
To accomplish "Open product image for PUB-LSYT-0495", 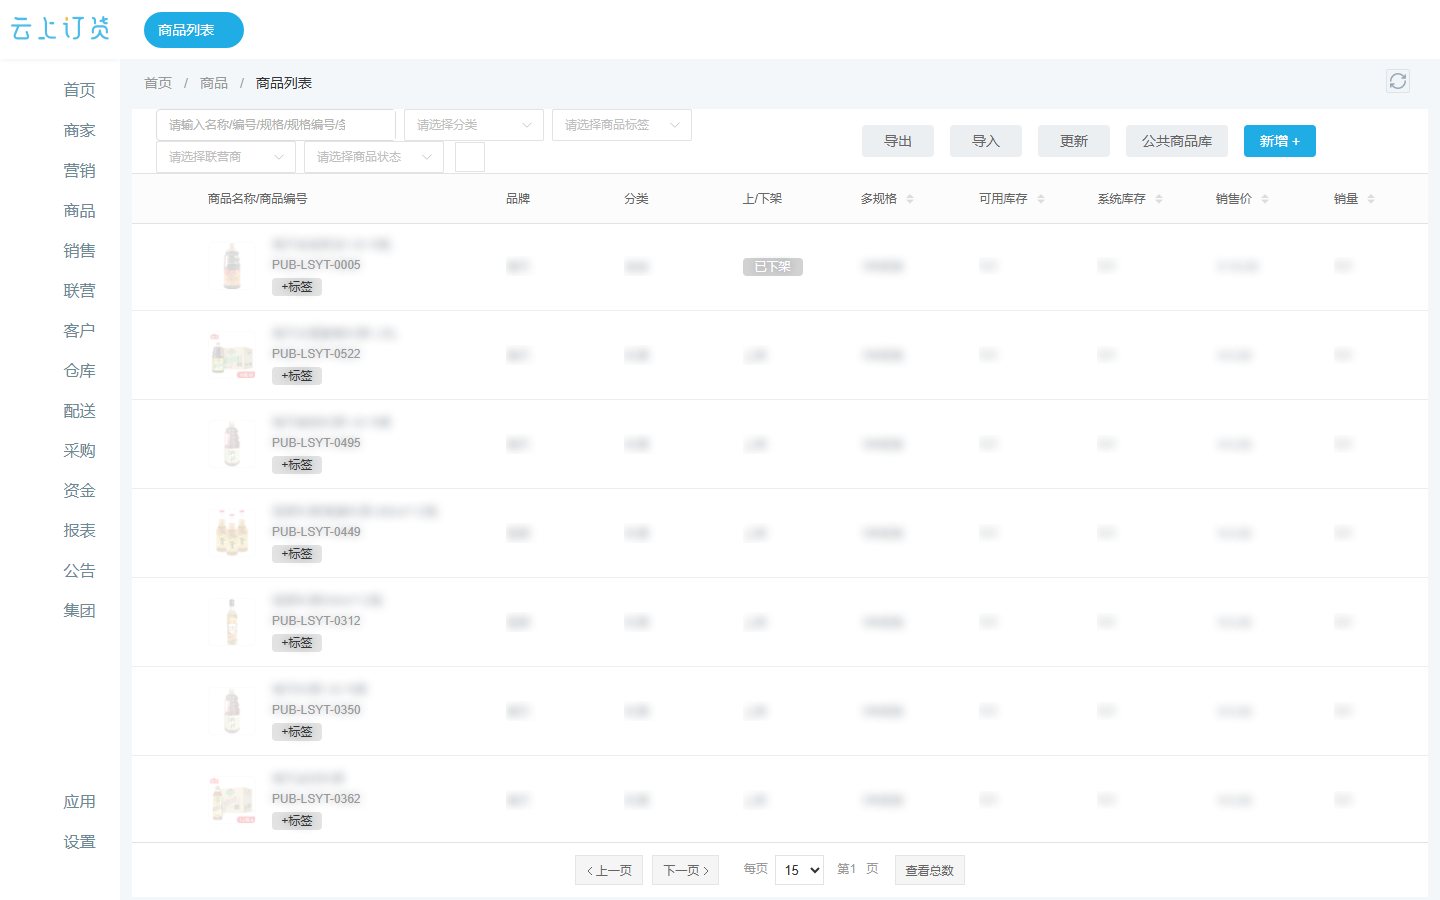I will tap(232, 444).
